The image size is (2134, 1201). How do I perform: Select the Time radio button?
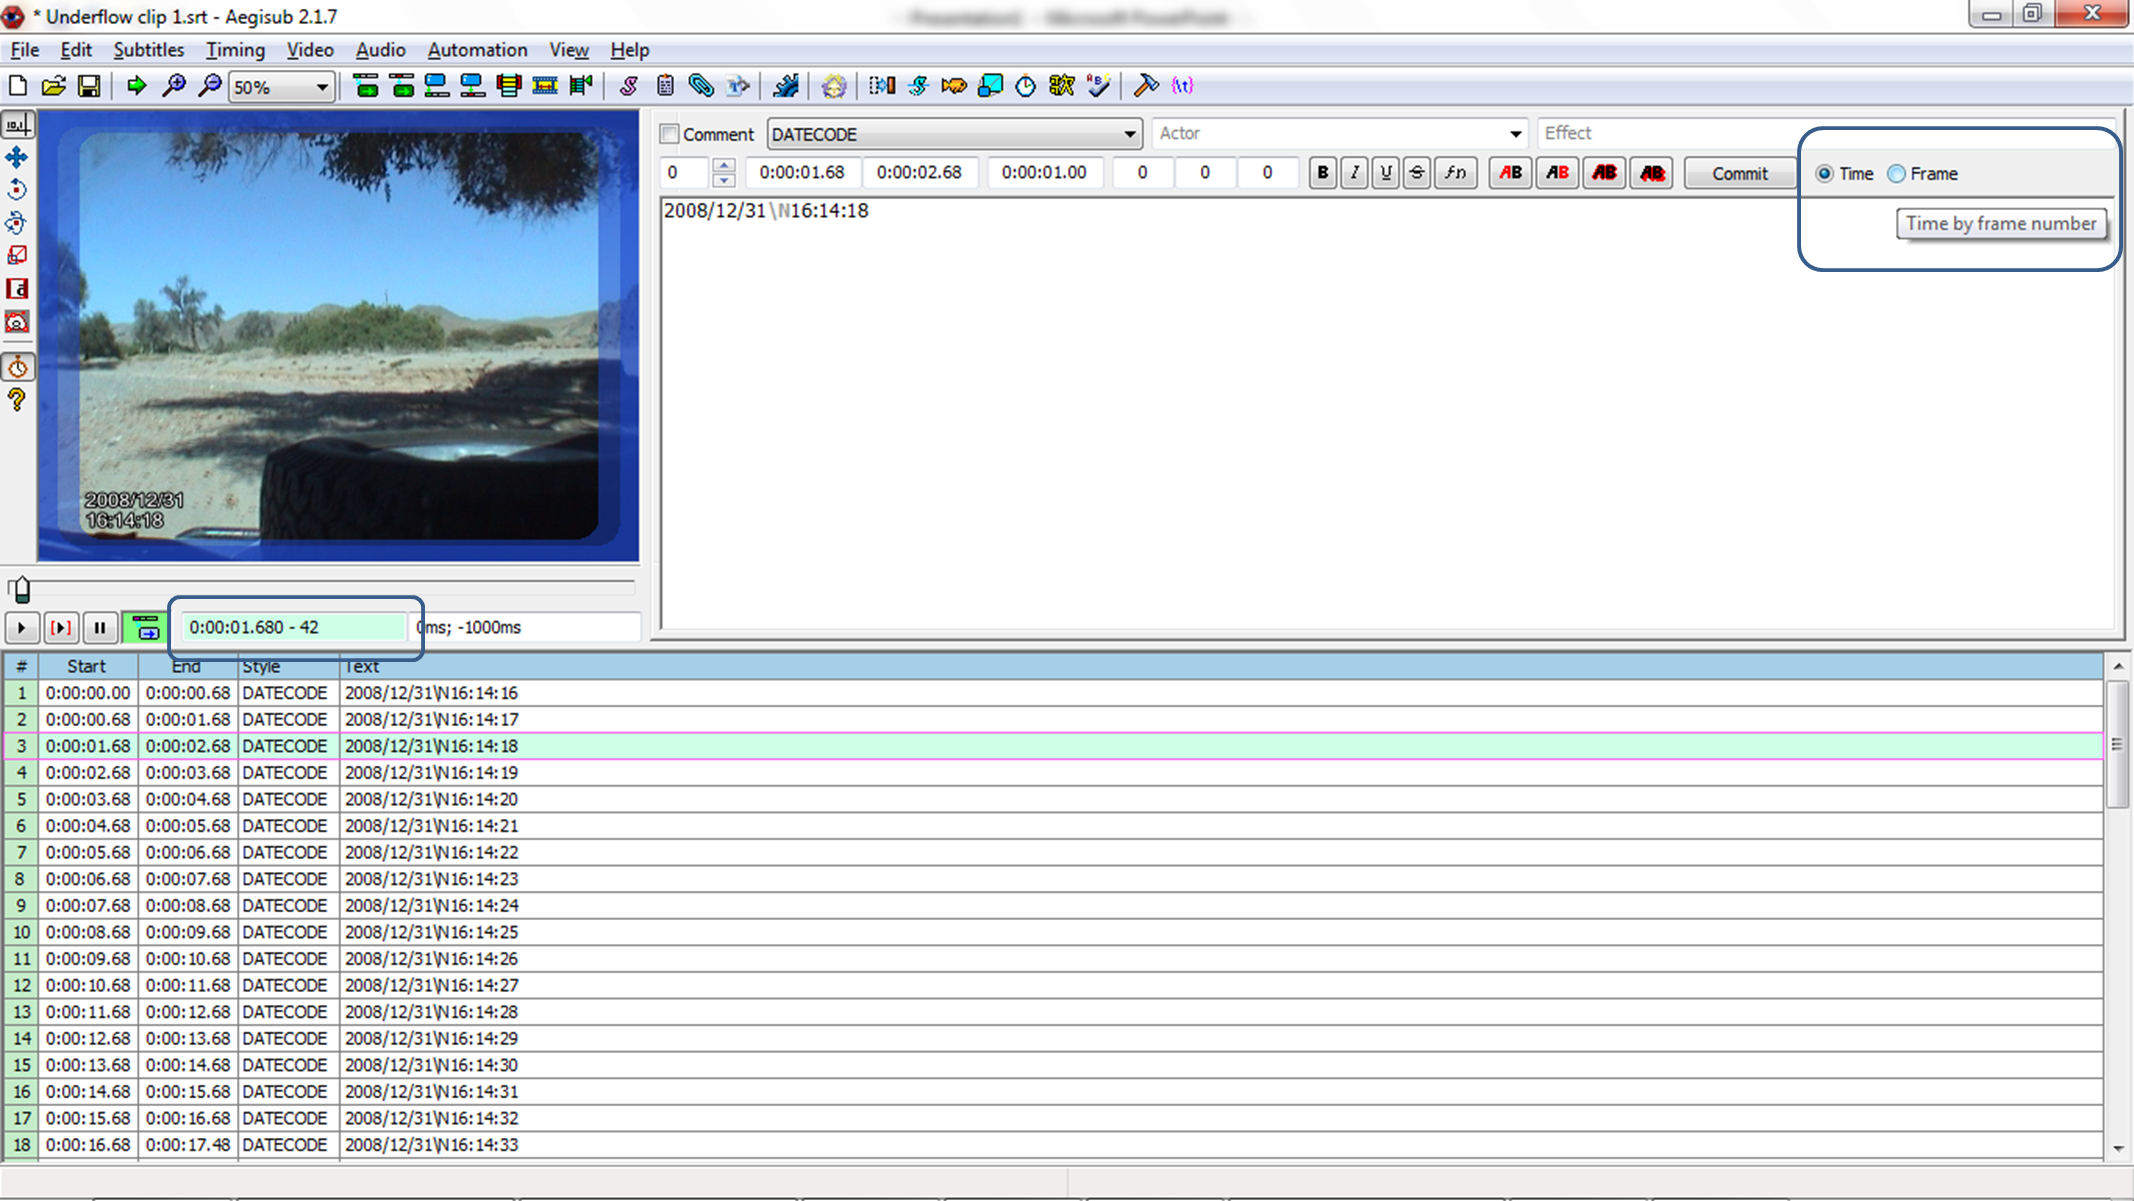1825,174
